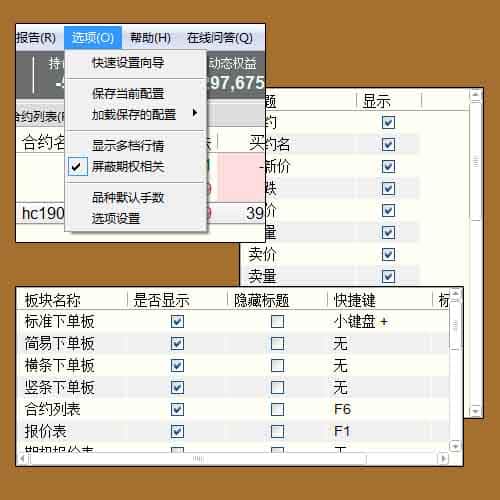Select the 合约列表 row name in panel table
Screen dimensions: 500x500
tap(53, 410)
